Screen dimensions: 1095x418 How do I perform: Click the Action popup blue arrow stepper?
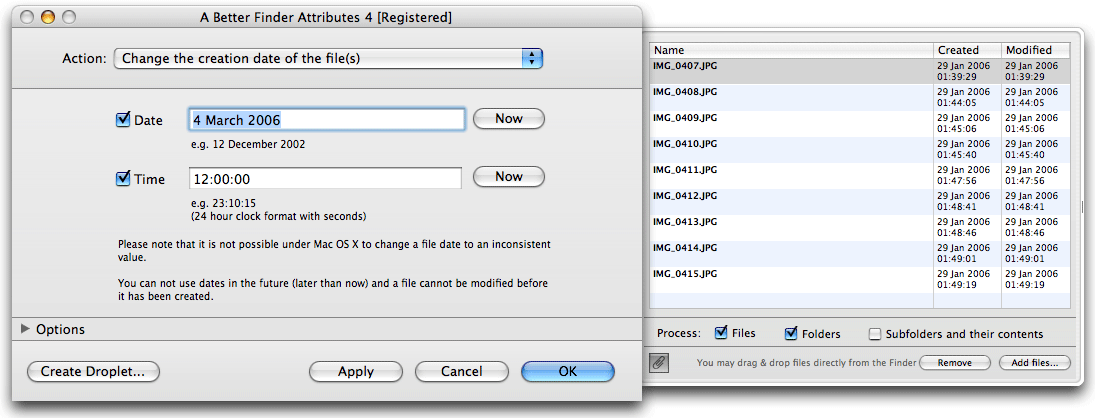click(532, 59)
